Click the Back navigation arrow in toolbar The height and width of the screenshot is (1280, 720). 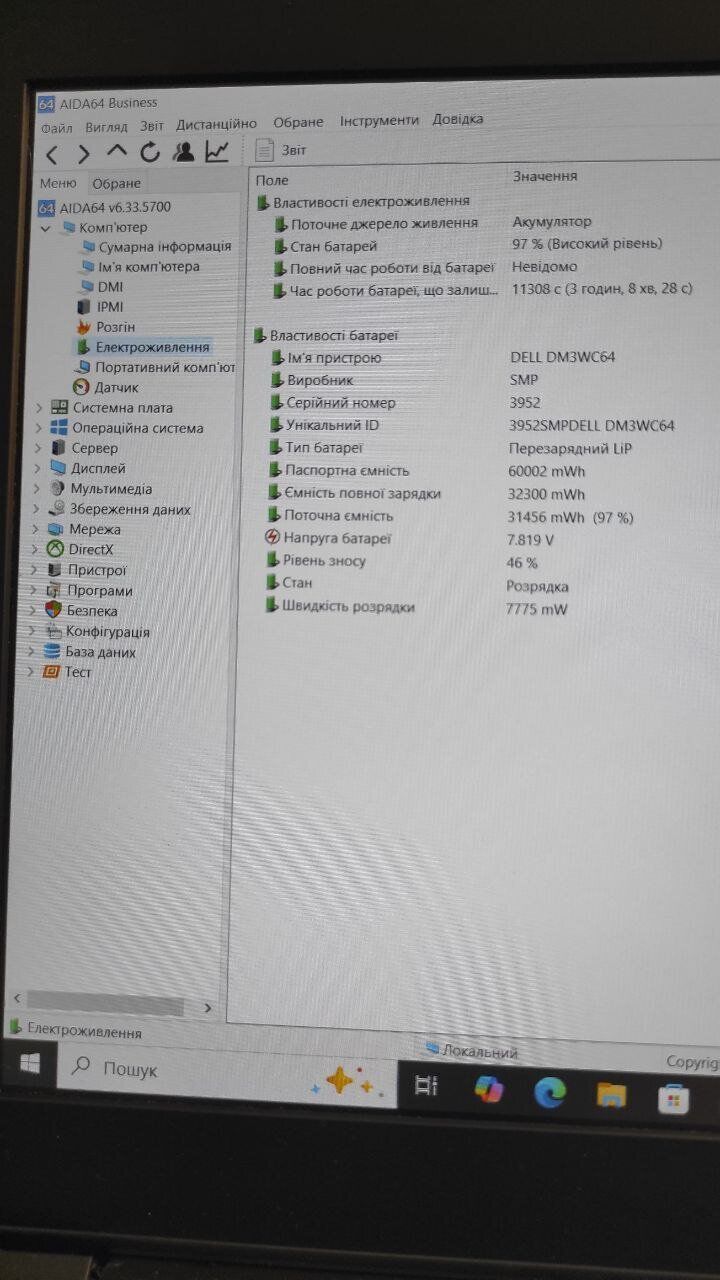(x=52, y=154)
